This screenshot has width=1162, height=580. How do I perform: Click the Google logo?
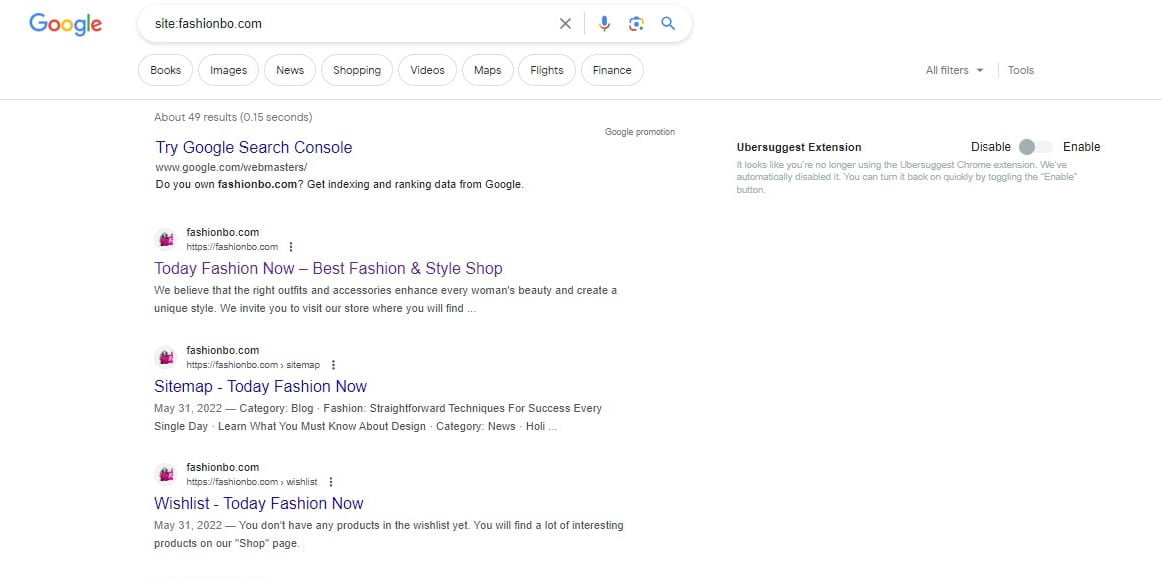coord(65,24)
